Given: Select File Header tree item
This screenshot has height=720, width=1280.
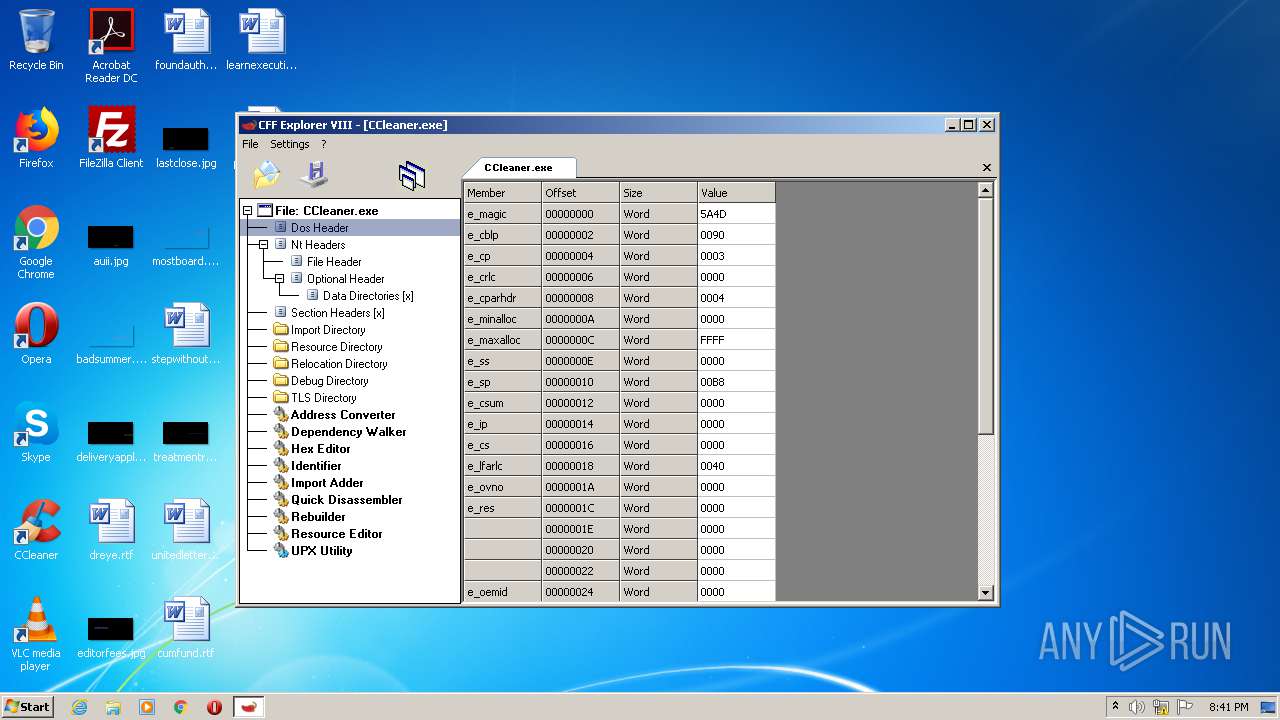Looking at the screenshot, I should point(334,262).
